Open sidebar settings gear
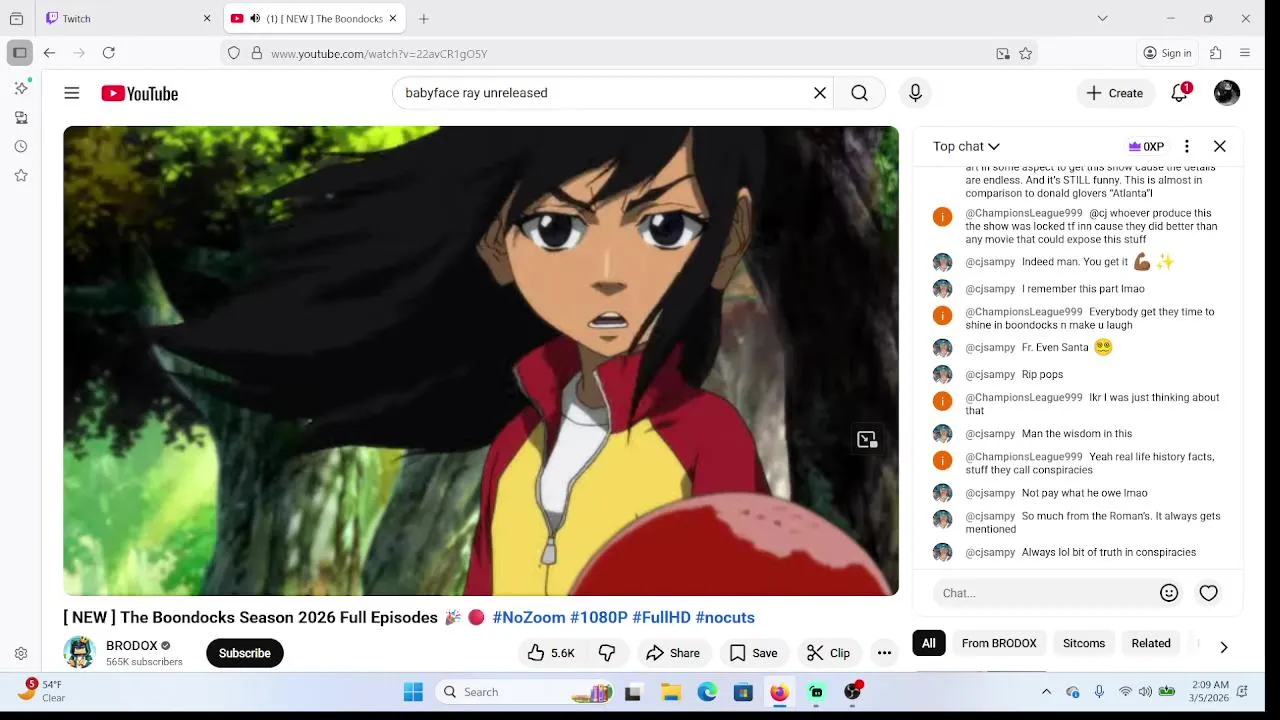The width and height of the screenshot is (1280, 720). tap(21, 654)
